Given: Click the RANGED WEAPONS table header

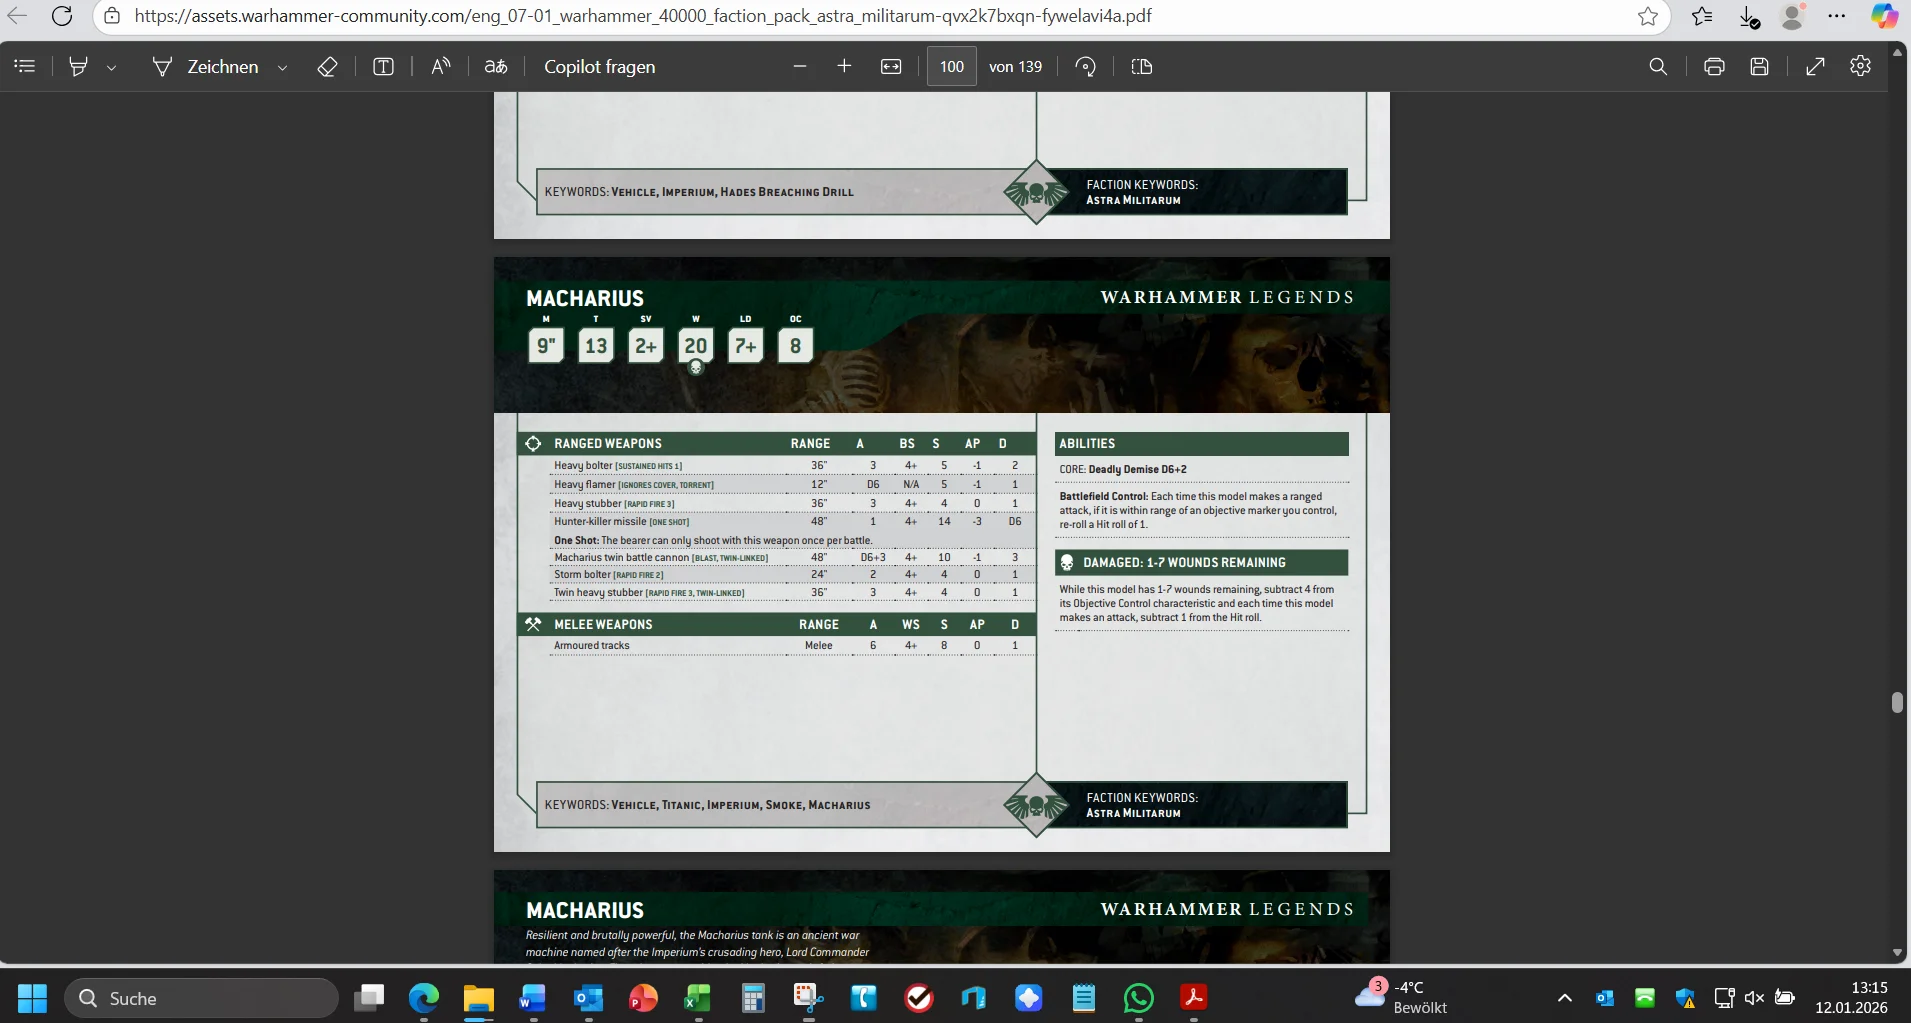Looking at the screenshot, I should coord(777,443).
